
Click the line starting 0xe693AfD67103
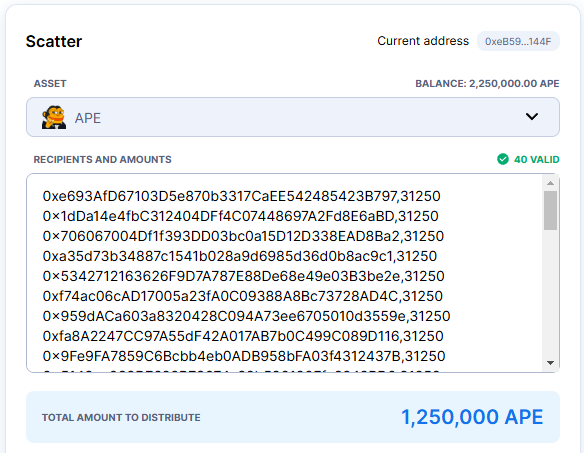click(241, 196)
